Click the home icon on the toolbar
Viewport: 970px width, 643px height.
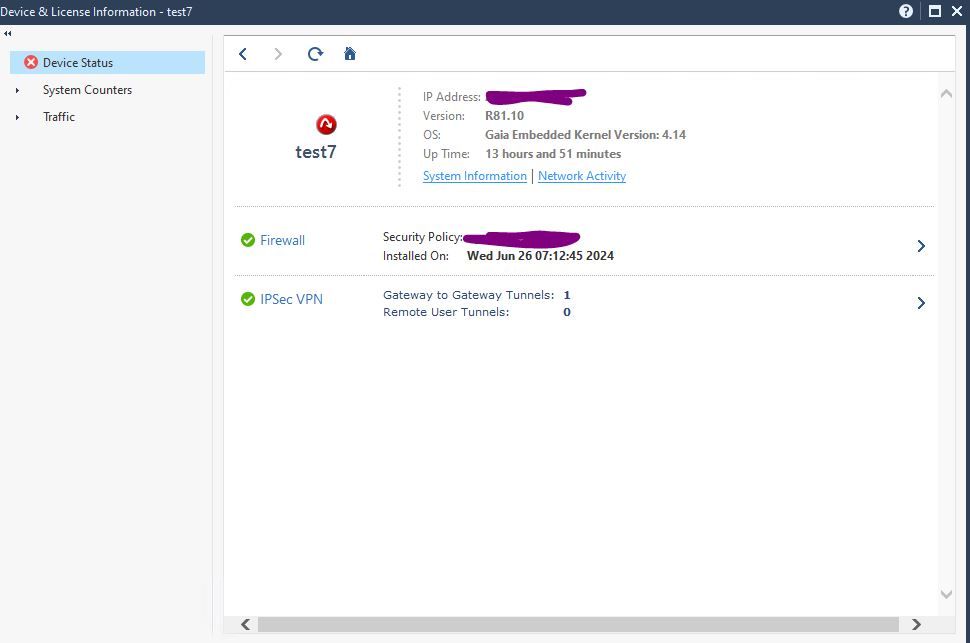pyautogui.click(x=349, y=53)
